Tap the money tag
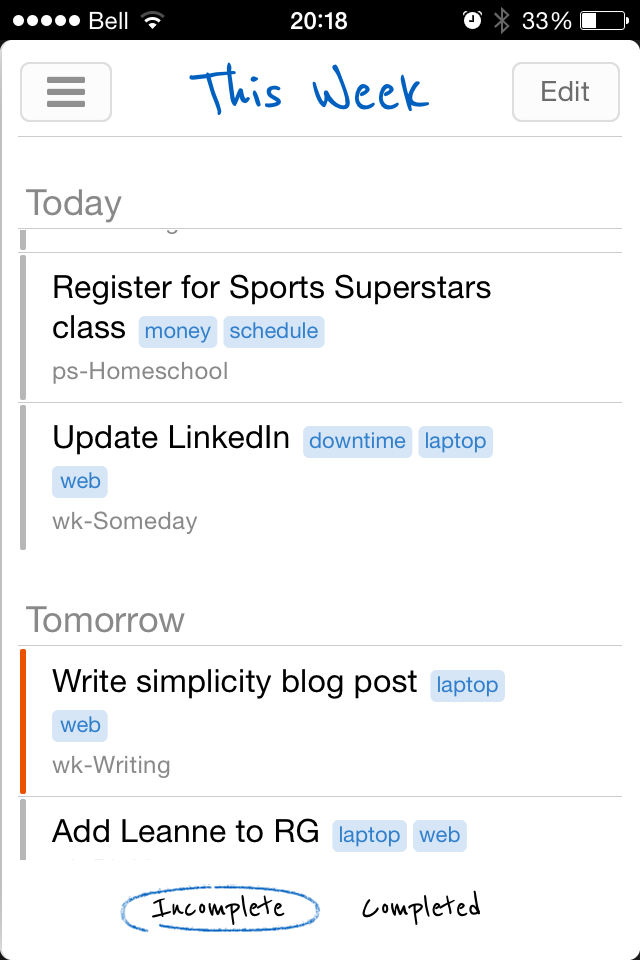Screen dimensions: 640x960 [x=178, y=331]
